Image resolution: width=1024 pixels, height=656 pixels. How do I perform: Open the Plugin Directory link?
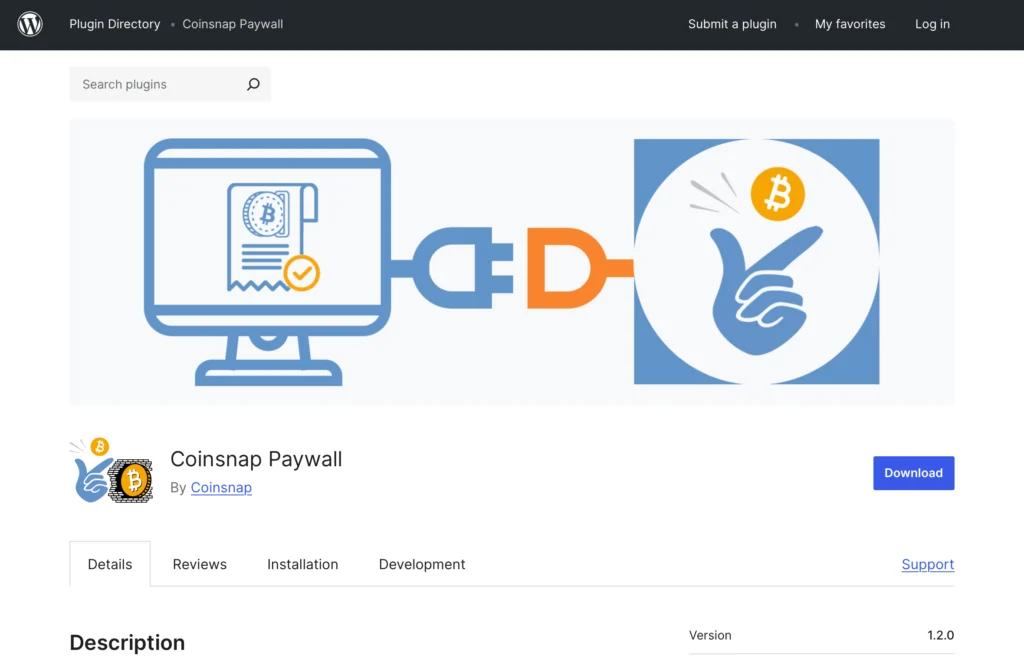click(x=115, y=24)
